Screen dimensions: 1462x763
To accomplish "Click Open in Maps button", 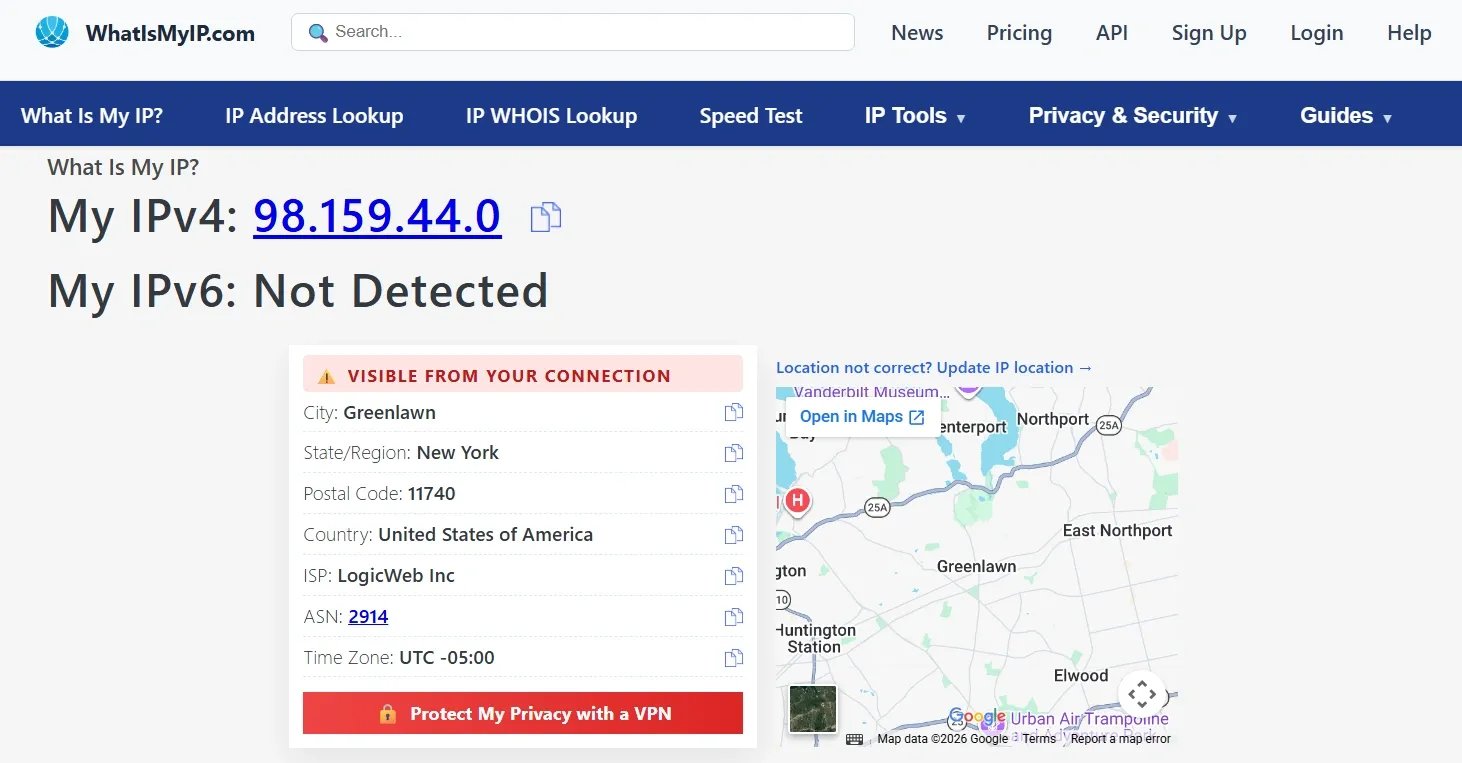I will point(862,417).
